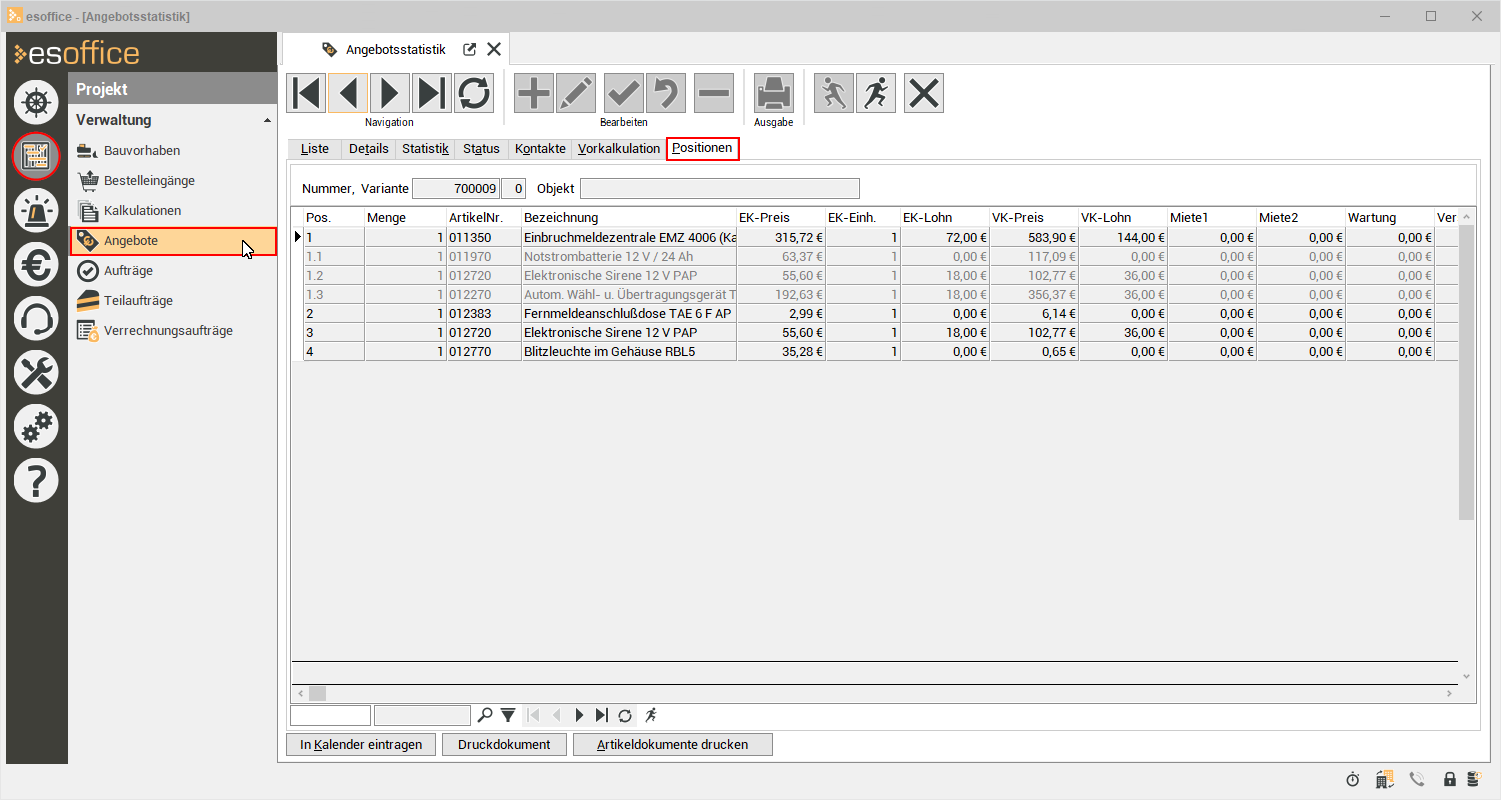Click the first running figure toolbar icon
1501x800 pixels.
(834, 93)
